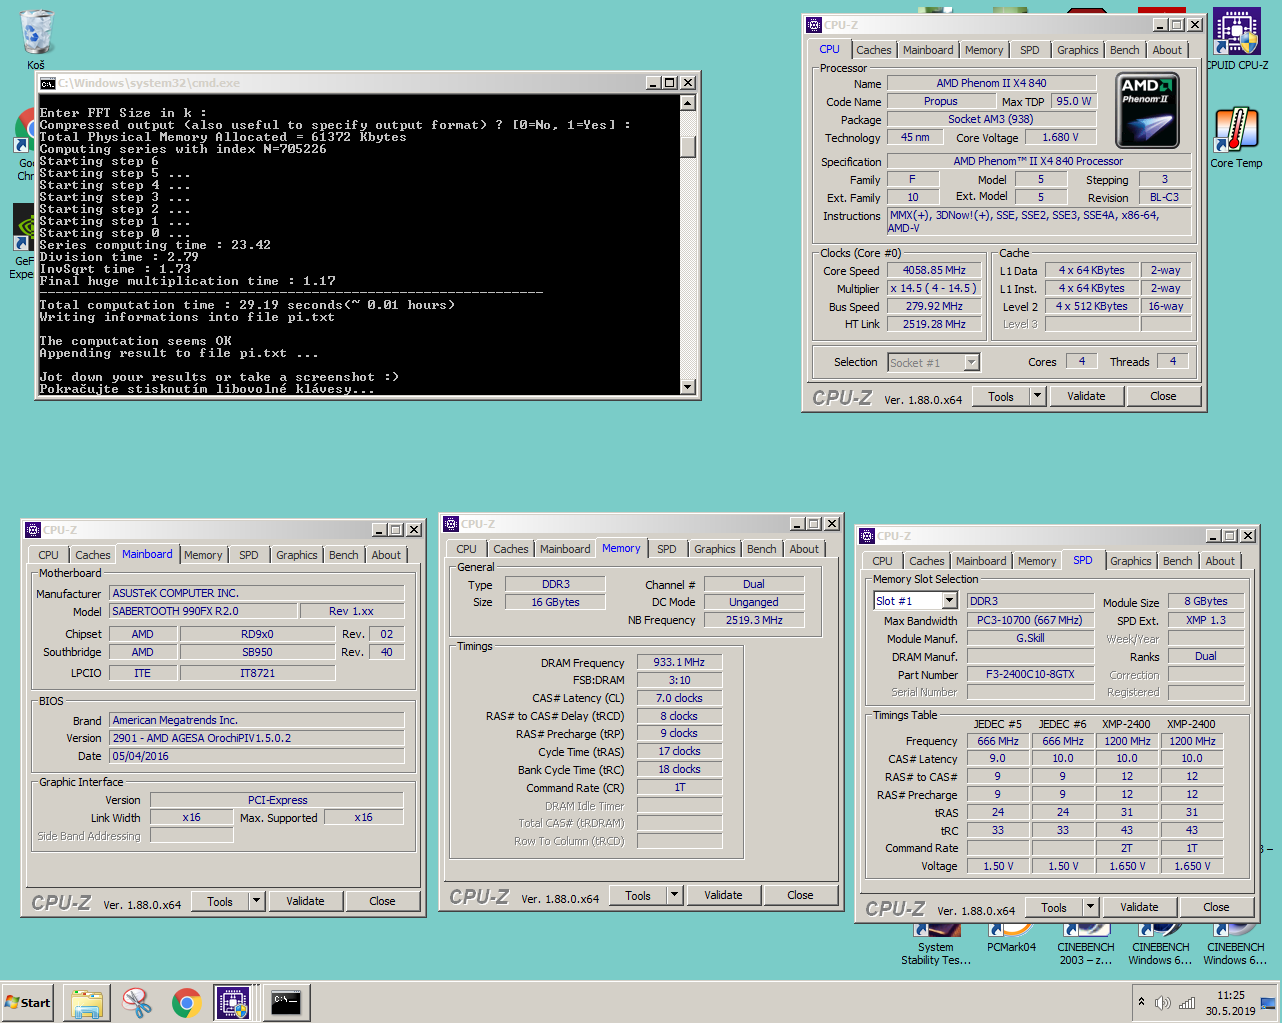
Task: Switch to Caches tab in CPU window
Action: coord(873,50)
